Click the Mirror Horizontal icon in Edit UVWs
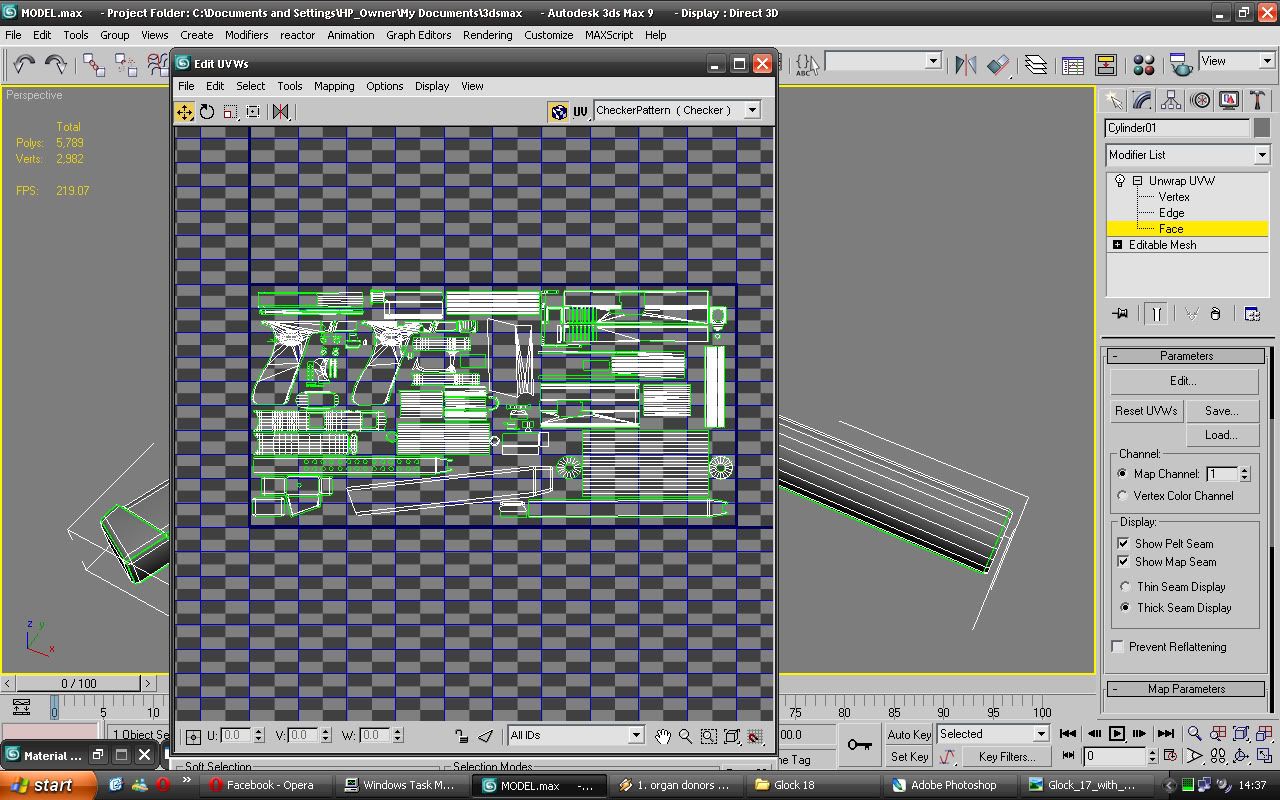 (281, 112)
